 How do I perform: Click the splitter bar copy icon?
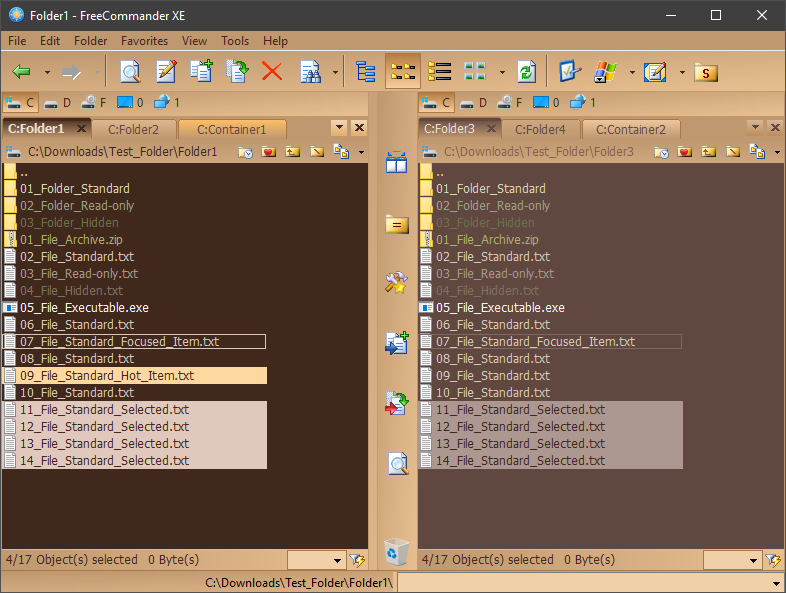(397, 342)
